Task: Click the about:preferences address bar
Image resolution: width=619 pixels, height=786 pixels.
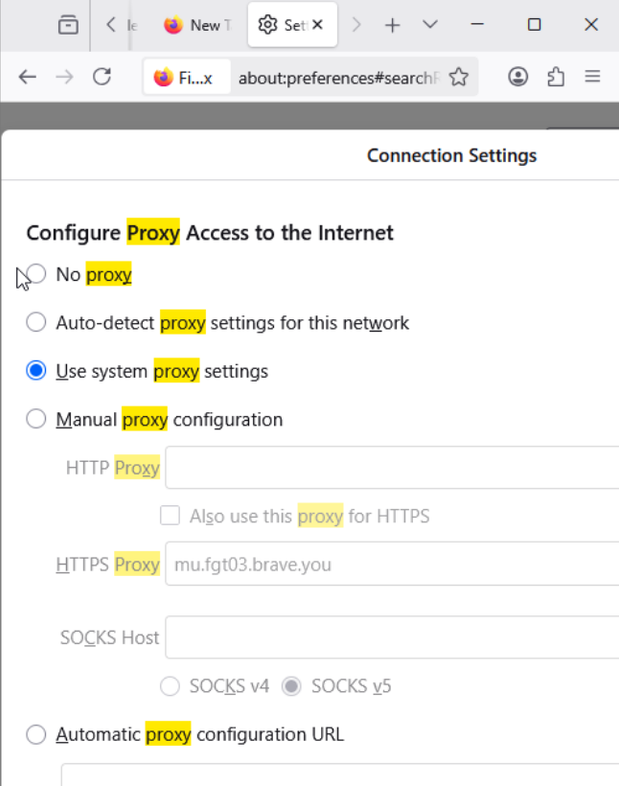Action: (x=338, y=77)
